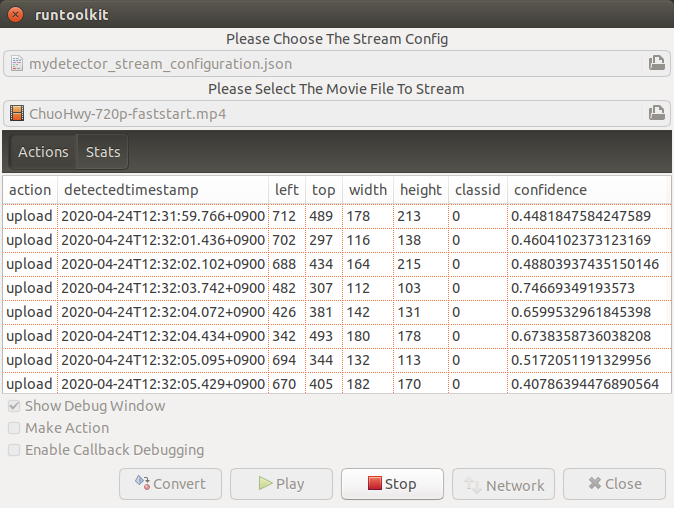Close the runtoolkit window
Image resolution: width=674 pixels, height=508 pixels.
pos(15,15)
